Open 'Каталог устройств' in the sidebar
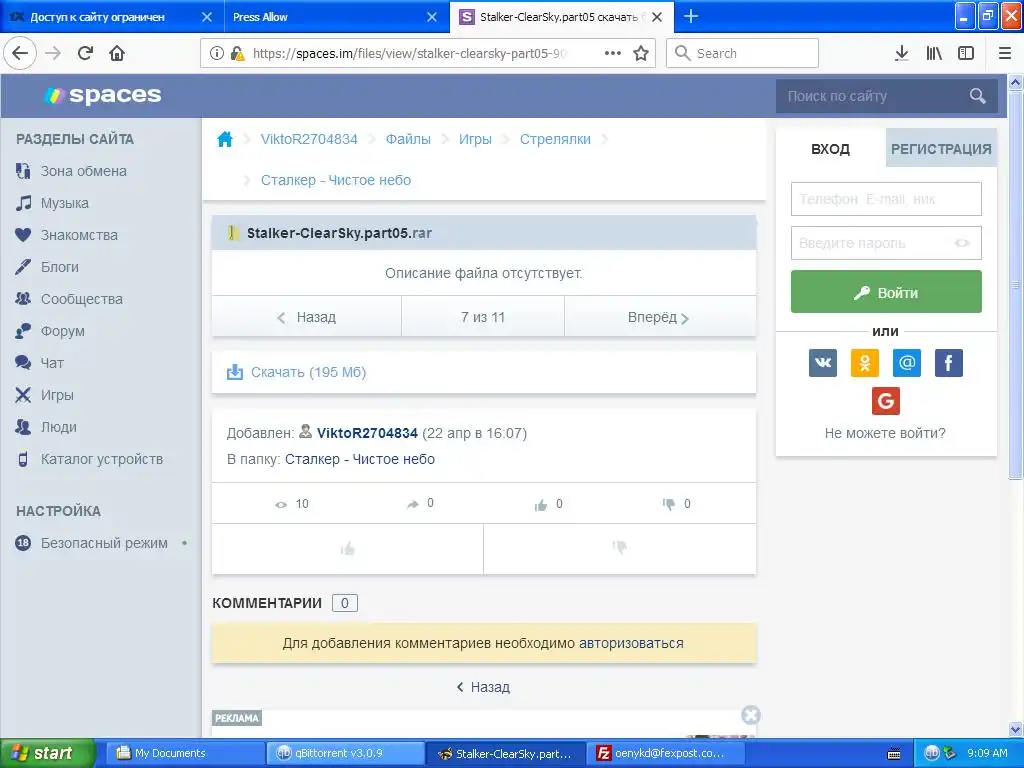Image resolution: width=1024 pixels, height=768 pixels. pyautogui.click(x=102, y=459)
